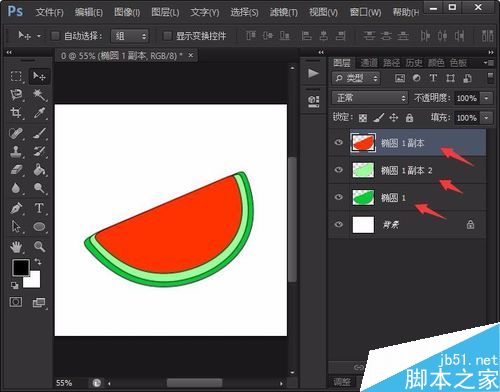The height and width of the screenshot is (392, 500).
Task: Toggle Quick Mask mode
Action: tap(16, 302)
